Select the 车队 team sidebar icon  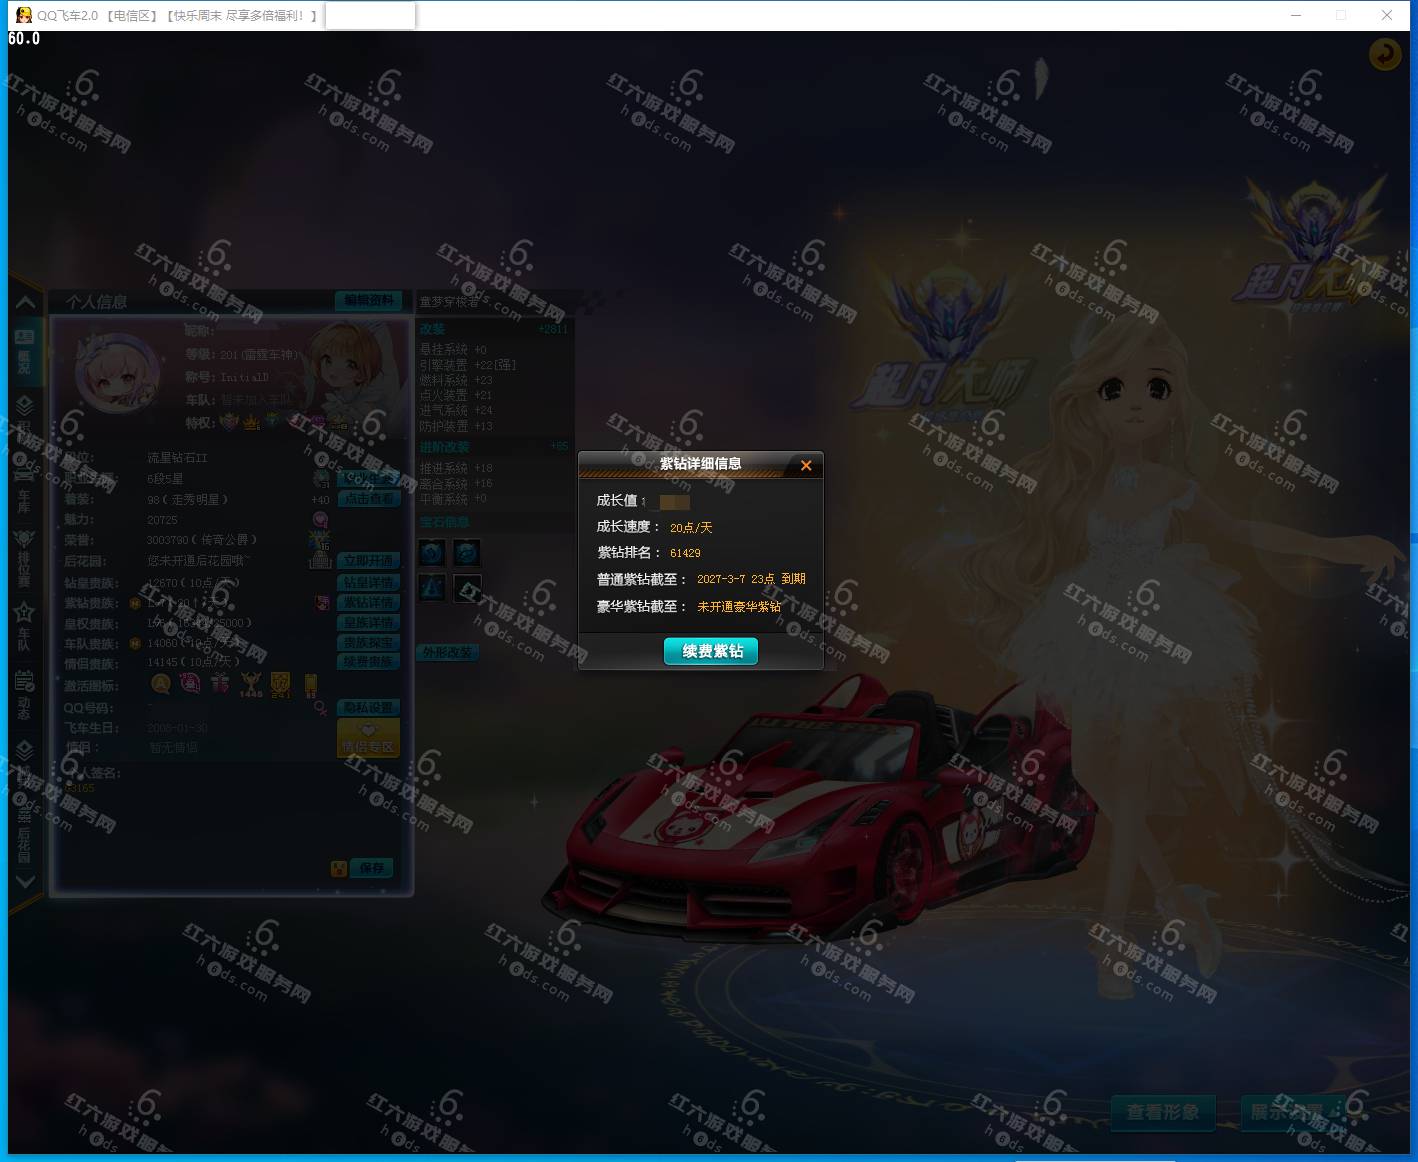(x=24, y=626)
